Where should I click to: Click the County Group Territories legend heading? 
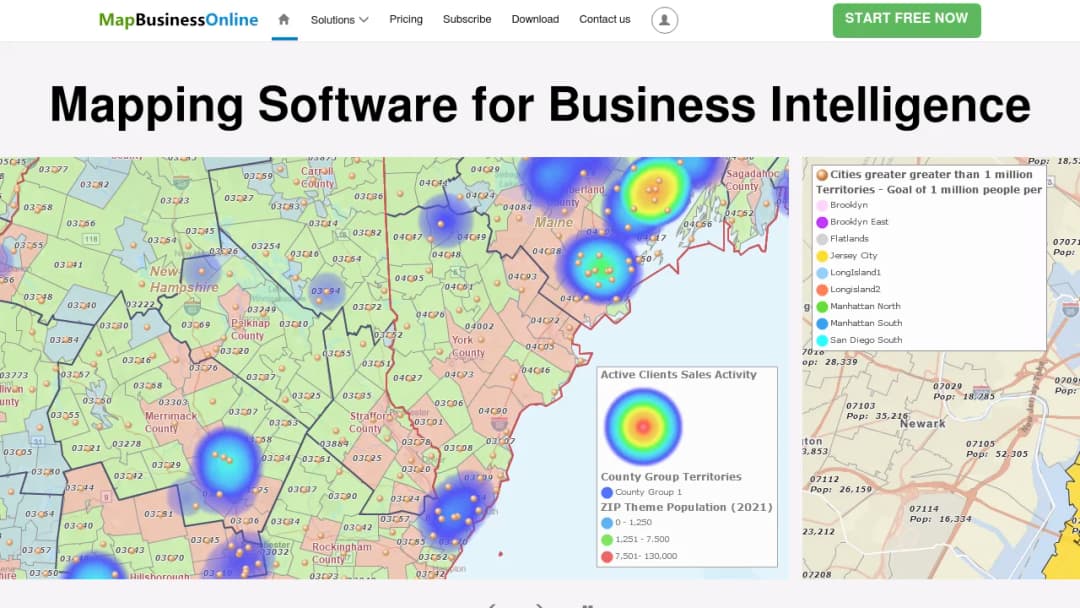pyautogui.click(x=671, y=476)
